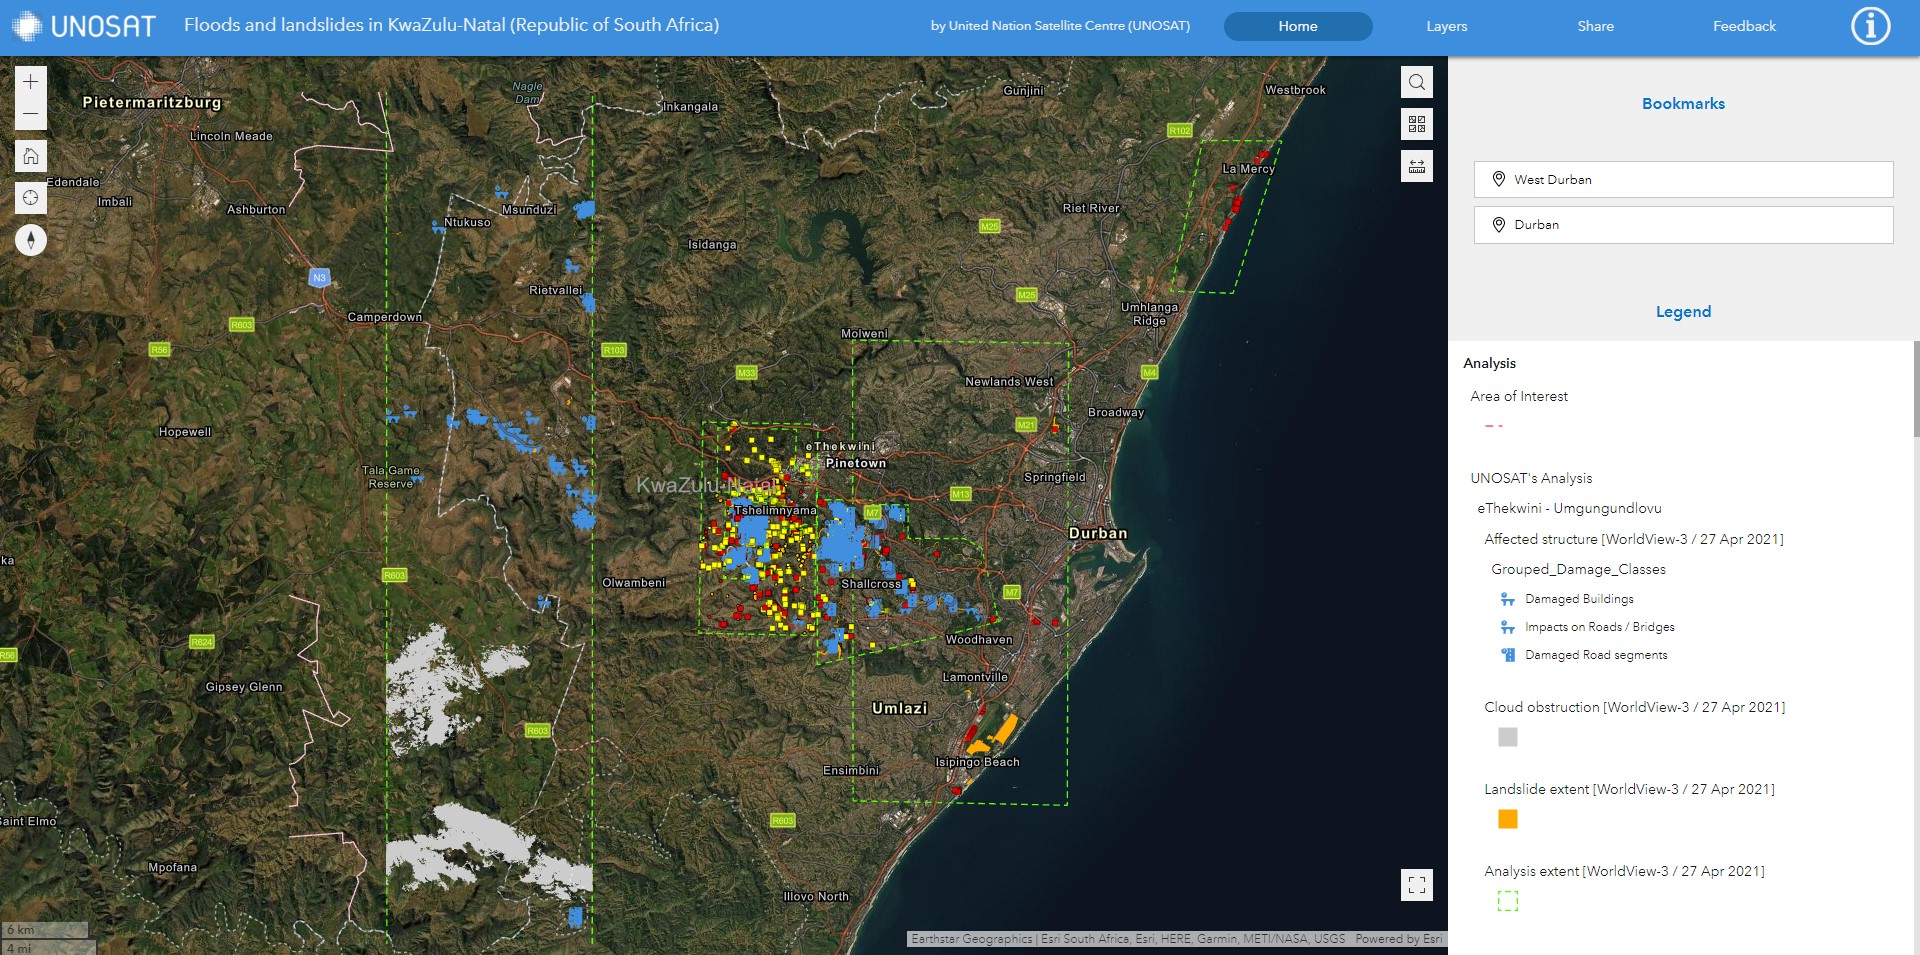This screenshot has height=955, width=1920.
Task: Click the gray Cloud obstruction swatch
Action: (x=1508, y=737)
